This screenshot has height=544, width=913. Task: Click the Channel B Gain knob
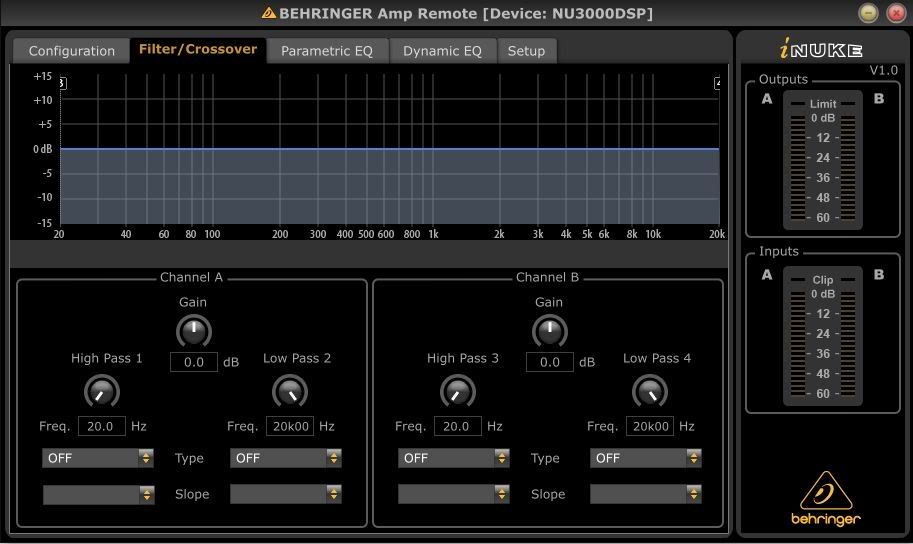[550, 331]
